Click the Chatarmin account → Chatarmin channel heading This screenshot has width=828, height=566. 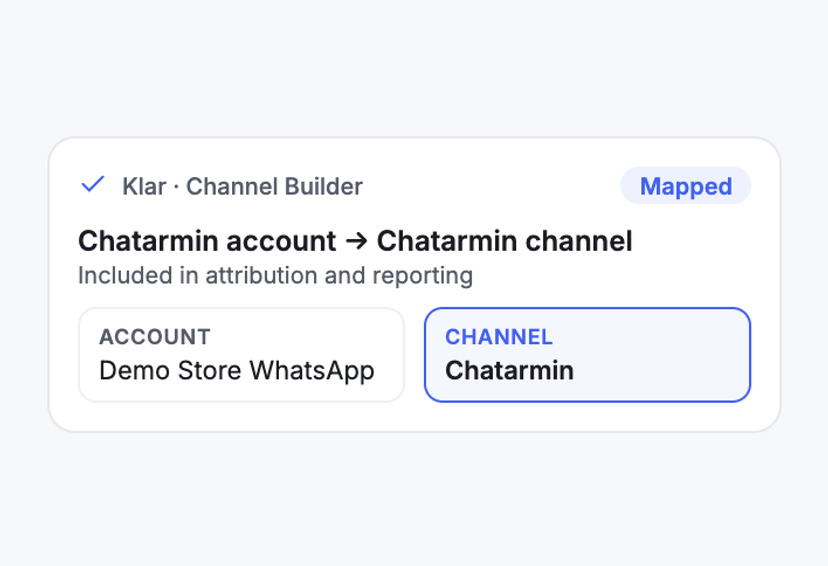[355, 241]
